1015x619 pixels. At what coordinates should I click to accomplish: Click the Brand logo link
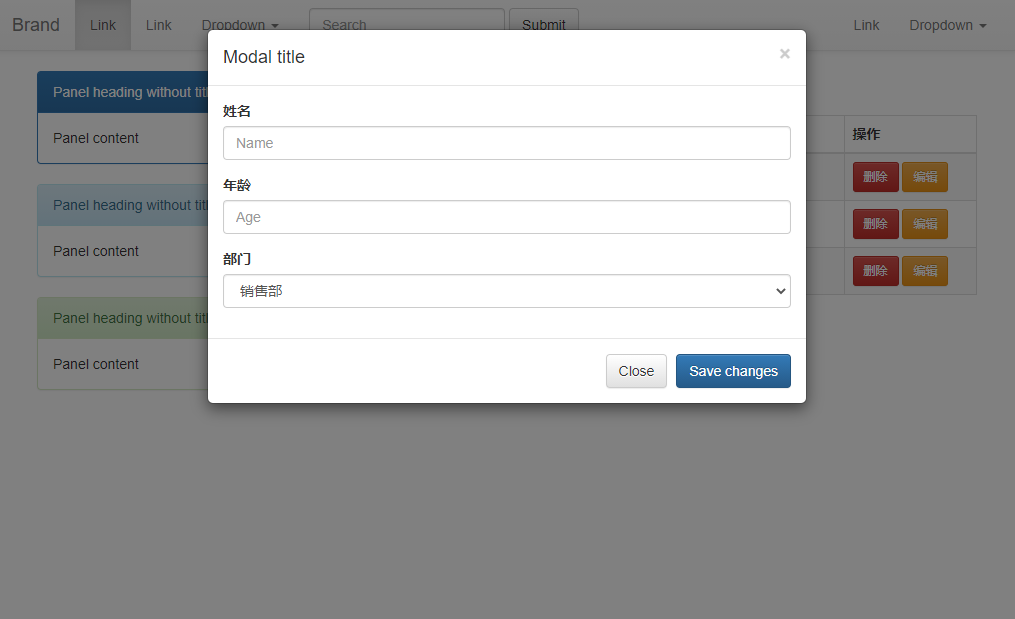click(x=36, y=25)
